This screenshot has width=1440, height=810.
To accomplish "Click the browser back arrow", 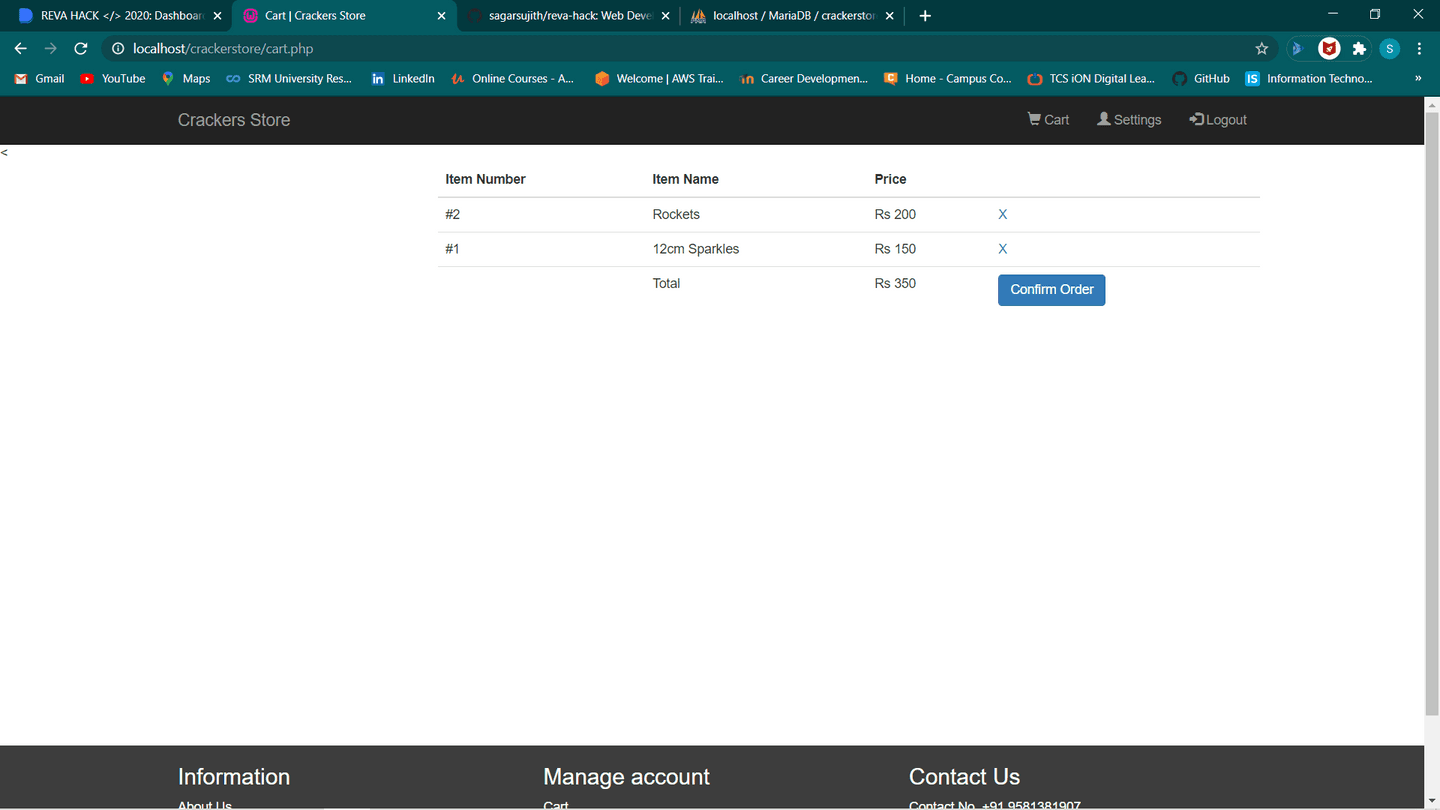I will click(x=21, y=48).
